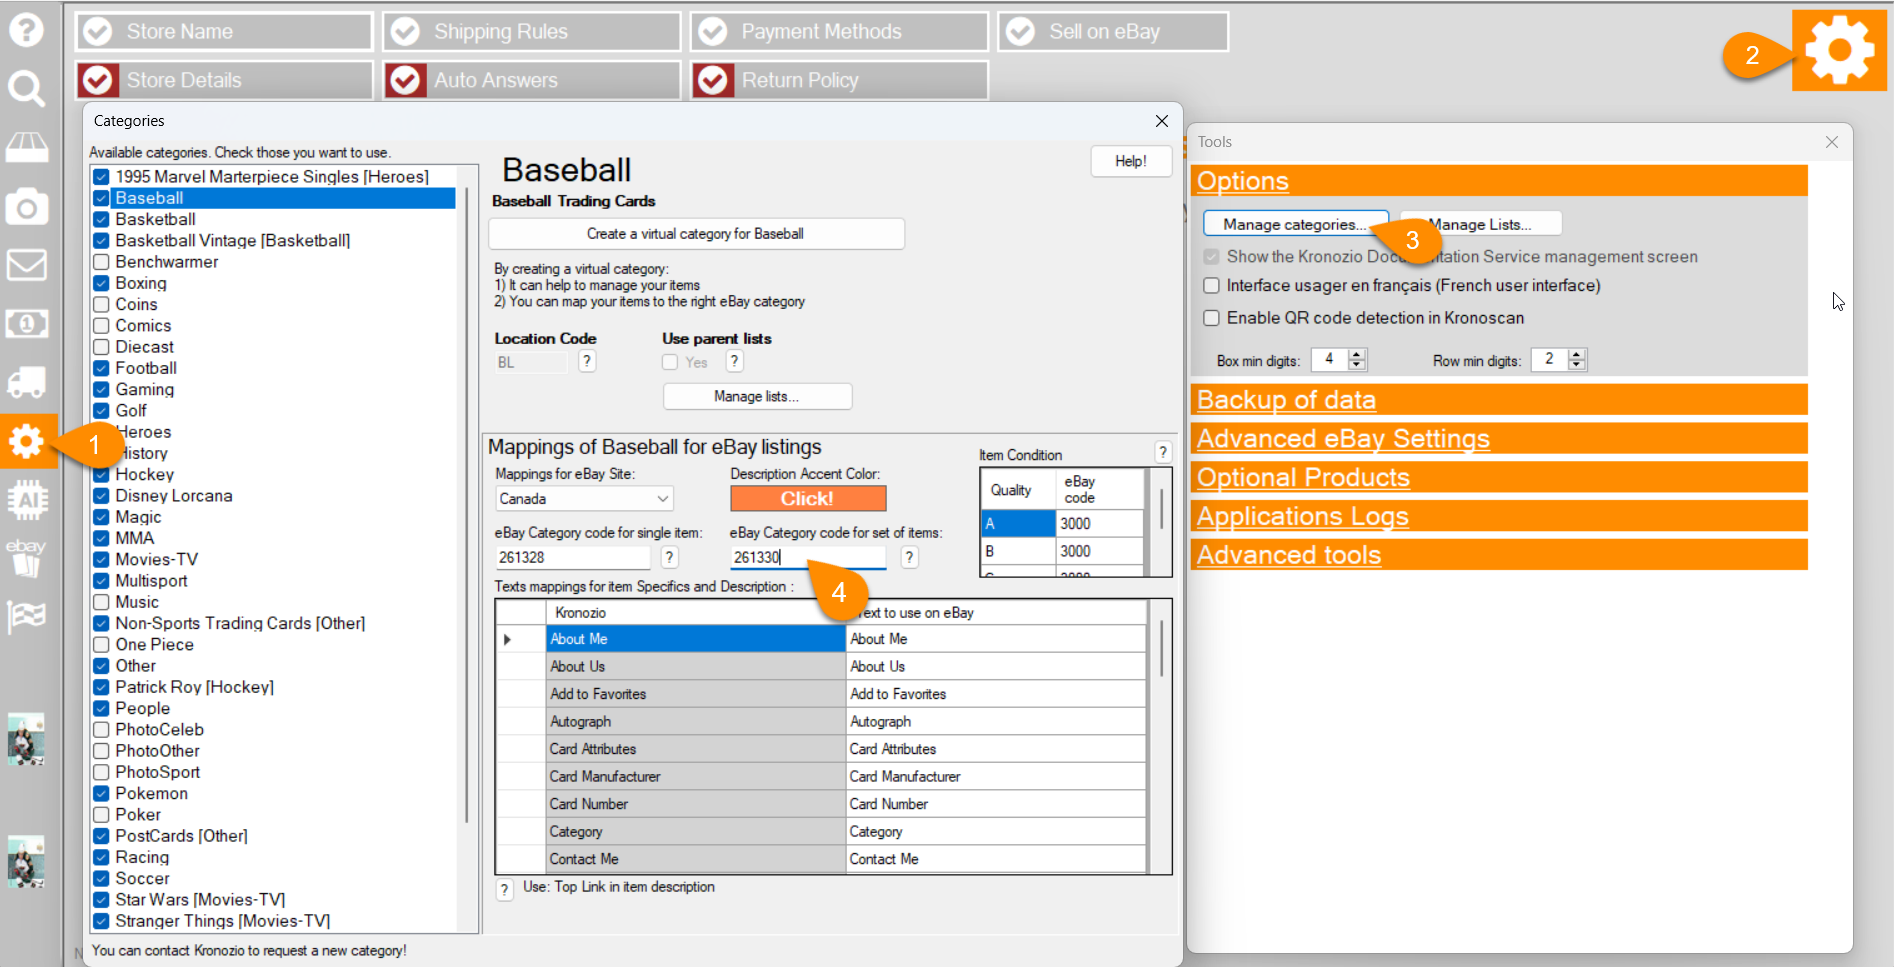Viewport: 1894px width, 967px height.
Task: Increase Box min digits value
Action: tap(1356, 354)
